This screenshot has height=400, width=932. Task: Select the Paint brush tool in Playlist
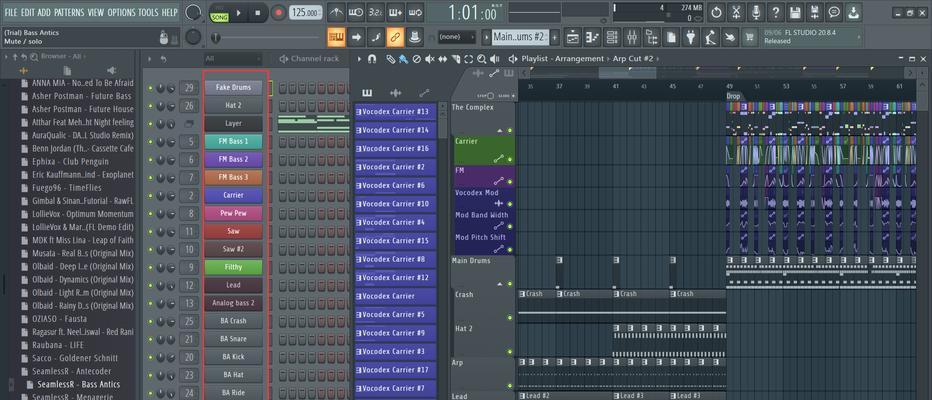tap(403, 59)
